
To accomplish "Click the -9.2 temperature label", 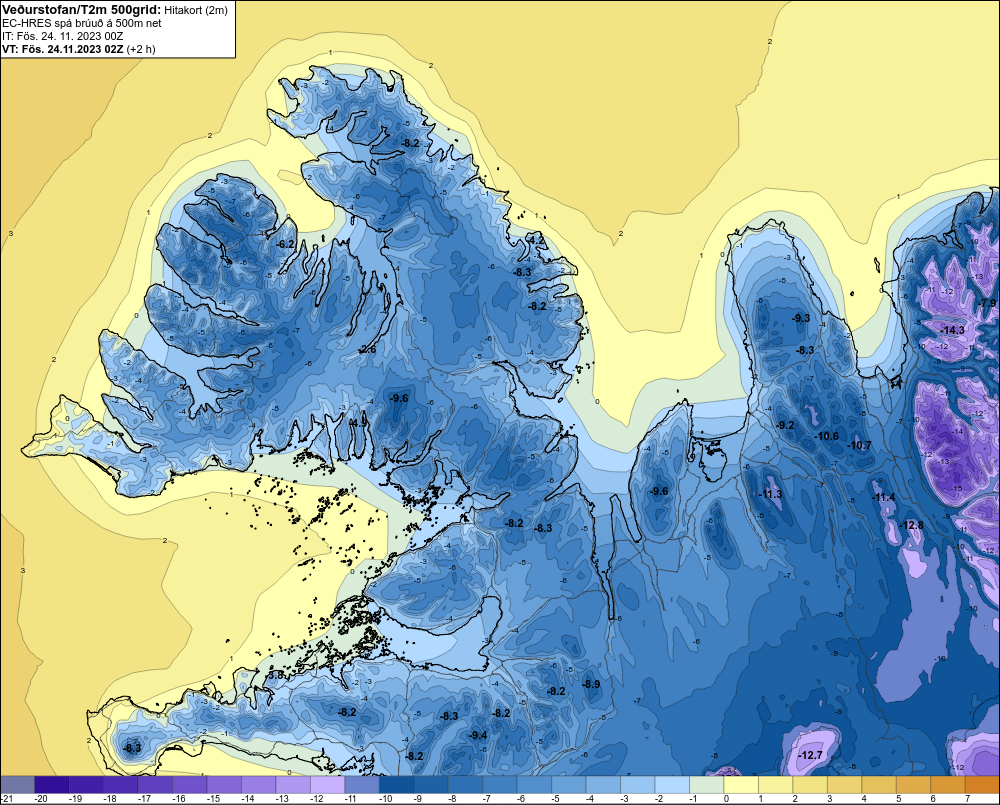I will click(x=785, y=425).
